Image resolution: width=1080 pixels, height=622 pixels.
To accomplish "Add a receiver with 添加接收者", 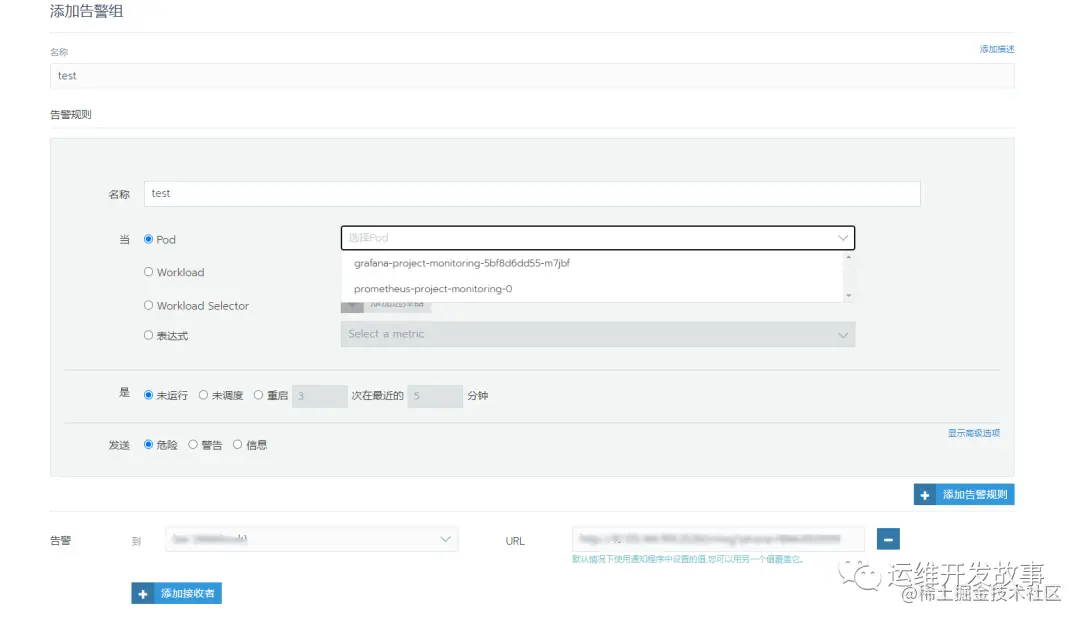I will point(177,593).
